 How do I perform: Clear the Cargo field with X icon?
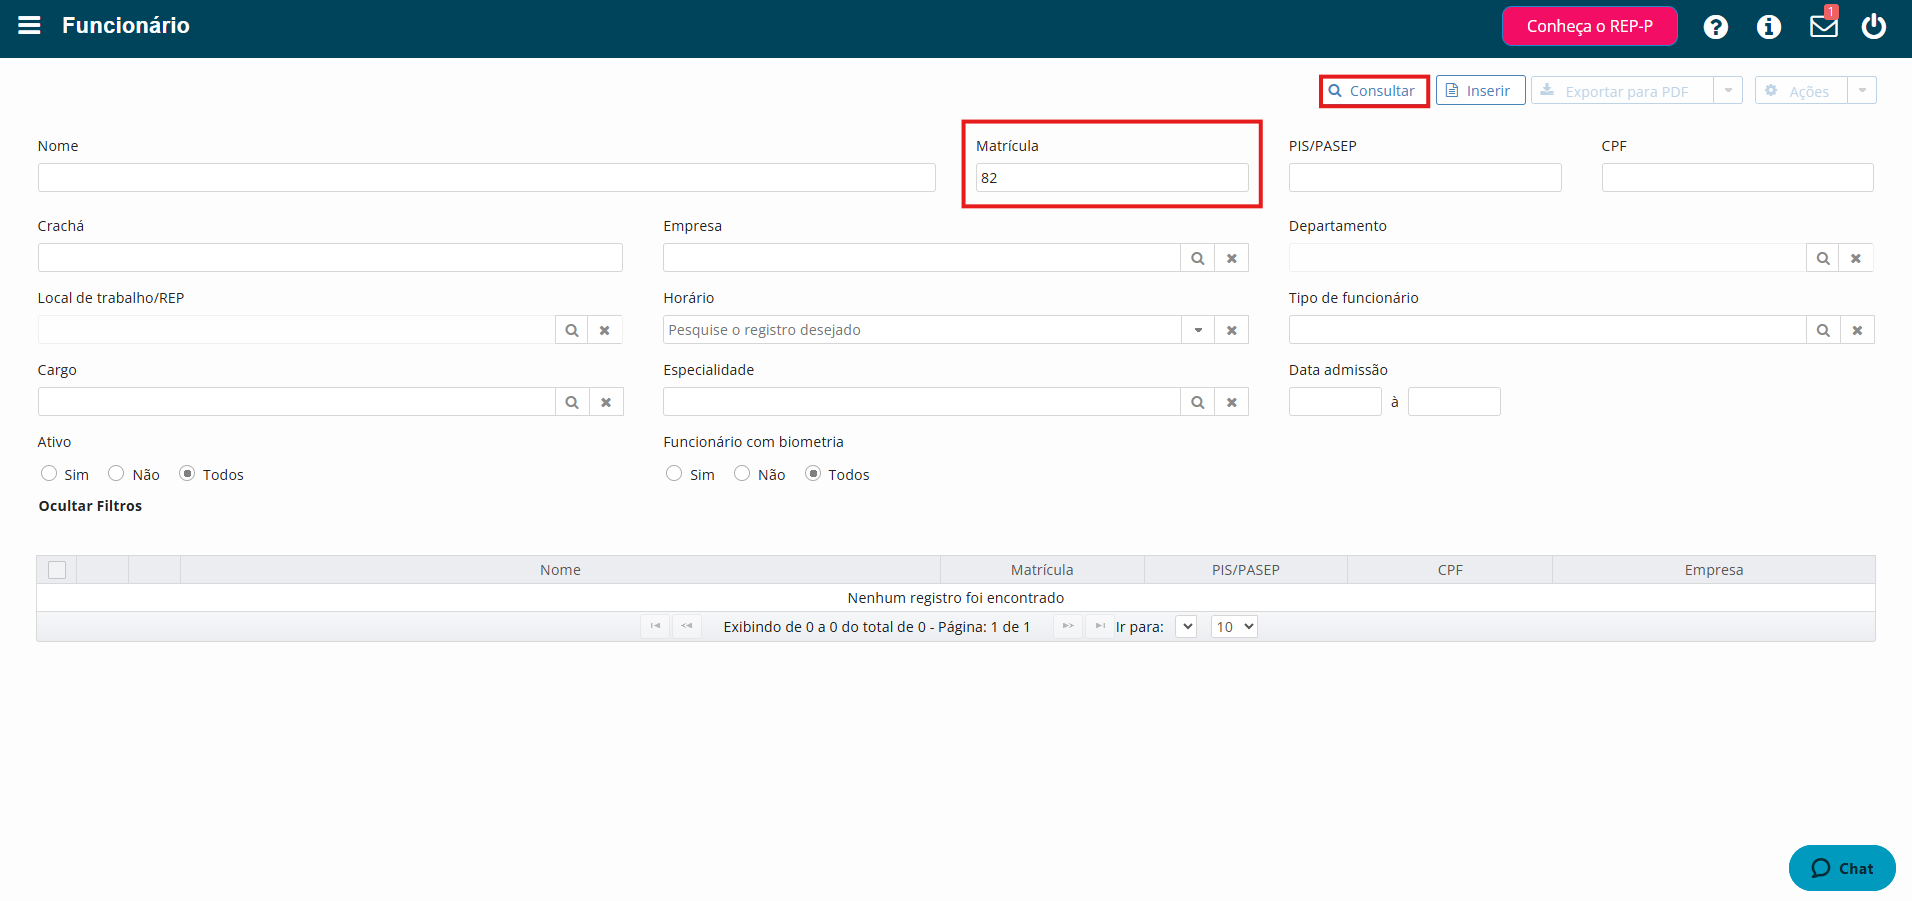606,402
